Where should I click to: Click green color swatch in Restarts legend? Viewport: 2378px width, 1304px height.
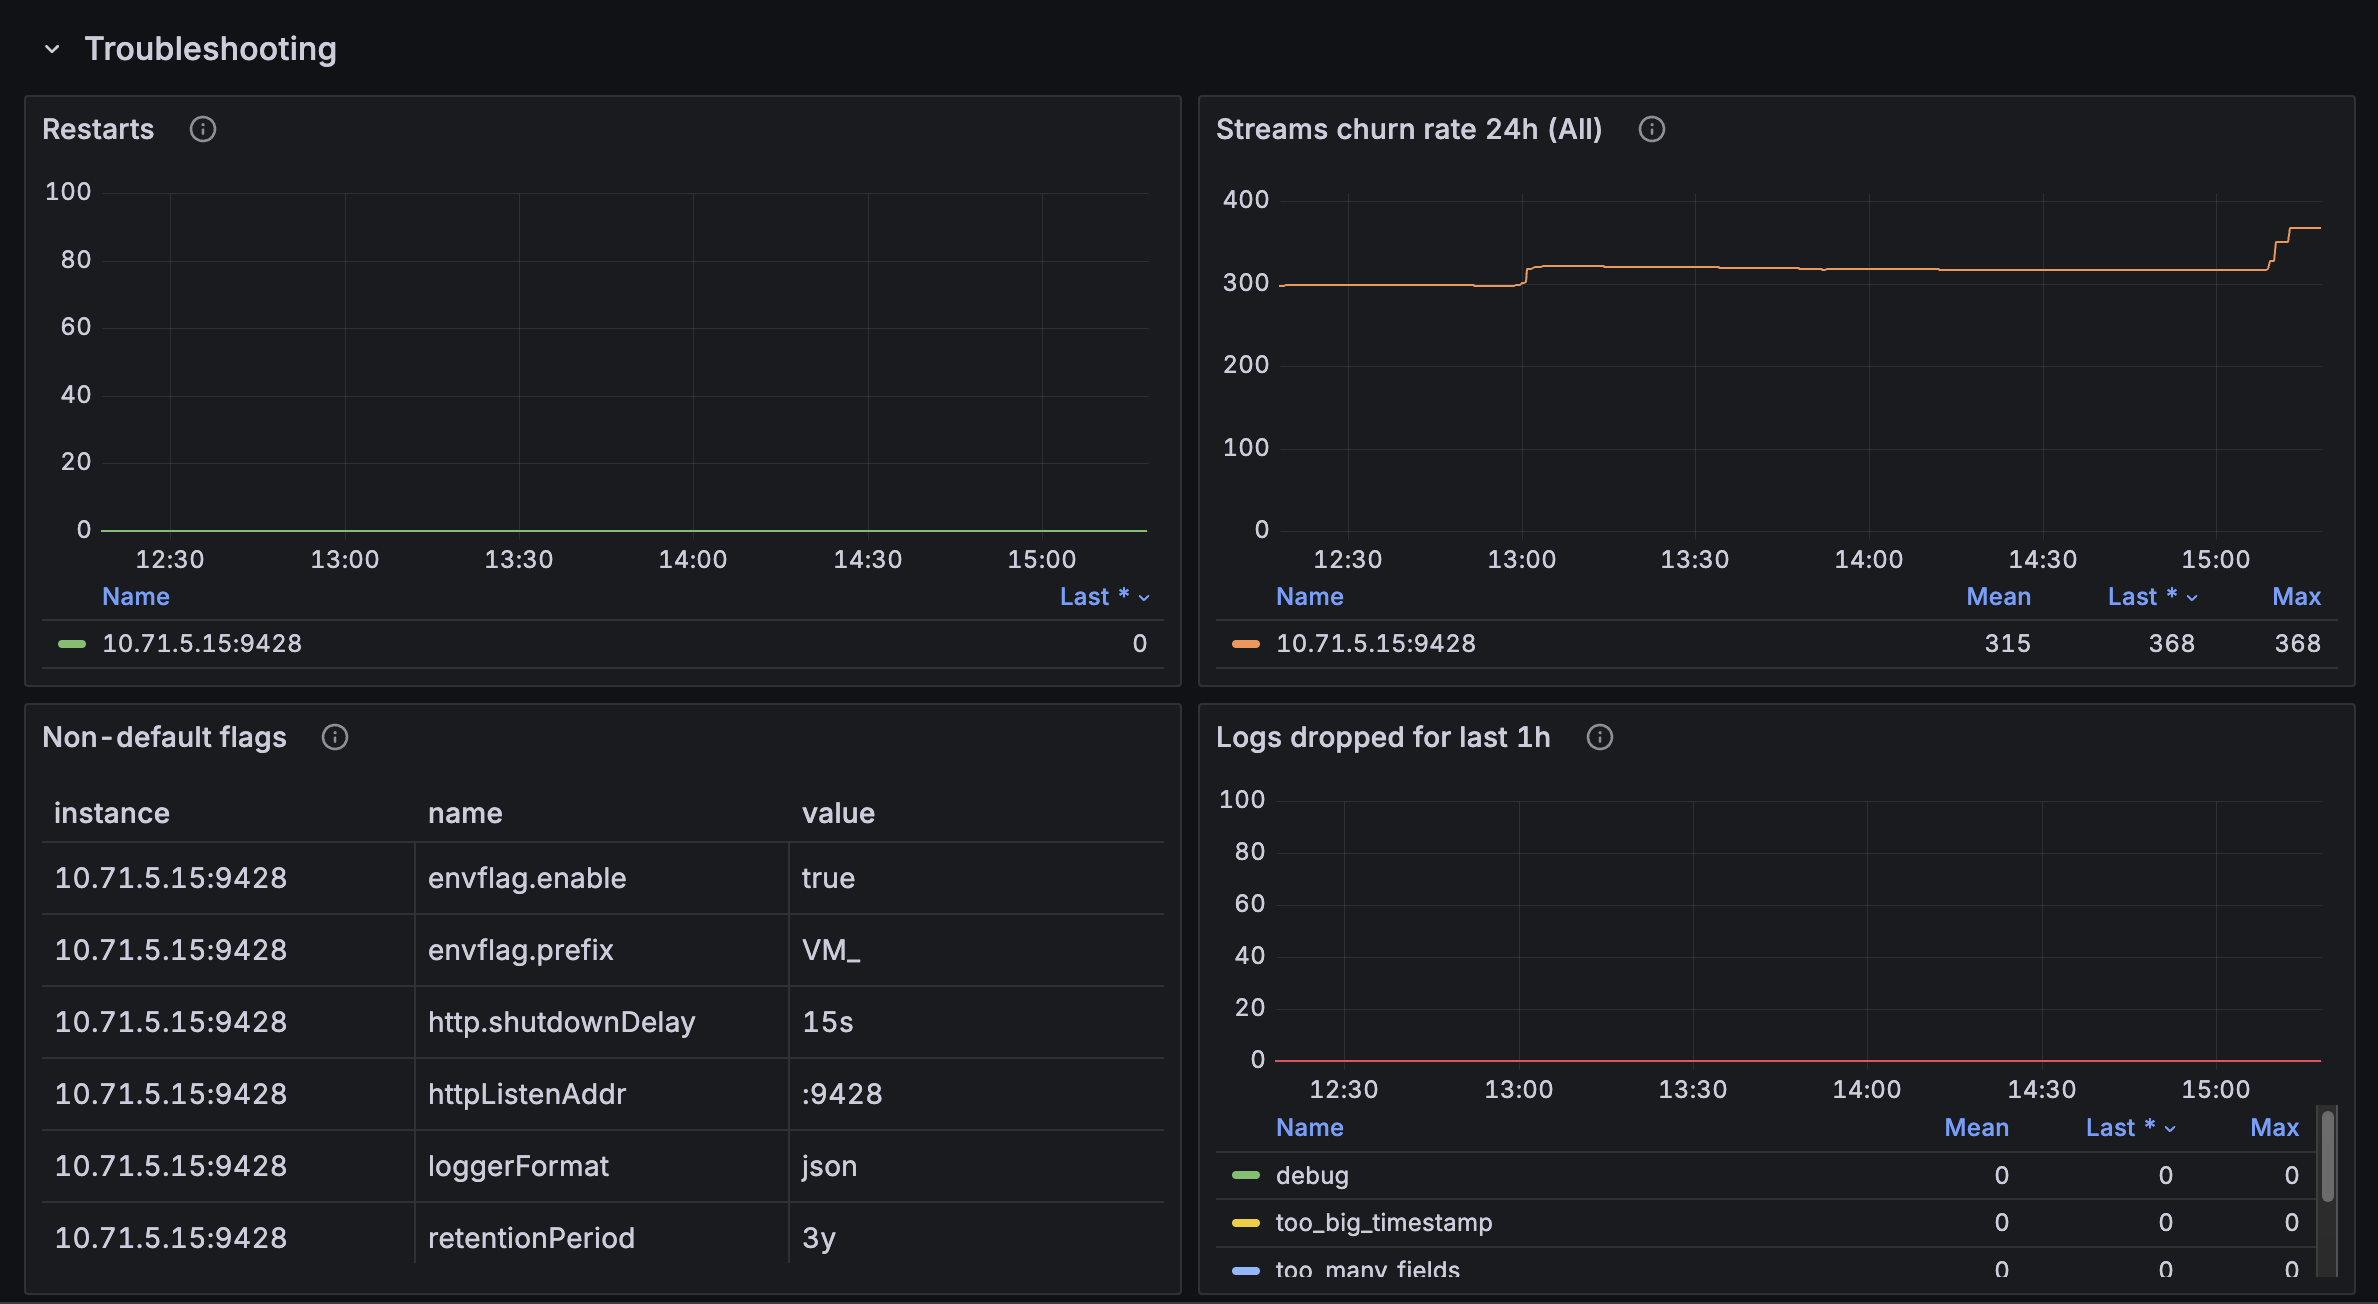click(x=72, y=644)
